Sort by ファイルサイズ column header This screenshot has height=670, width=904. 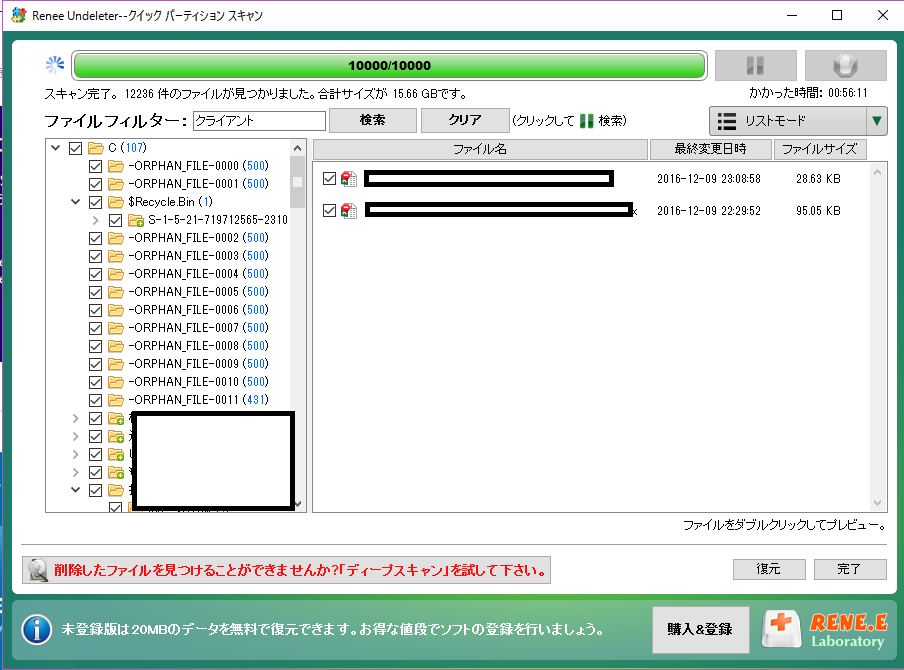click(x=819, y=149)
